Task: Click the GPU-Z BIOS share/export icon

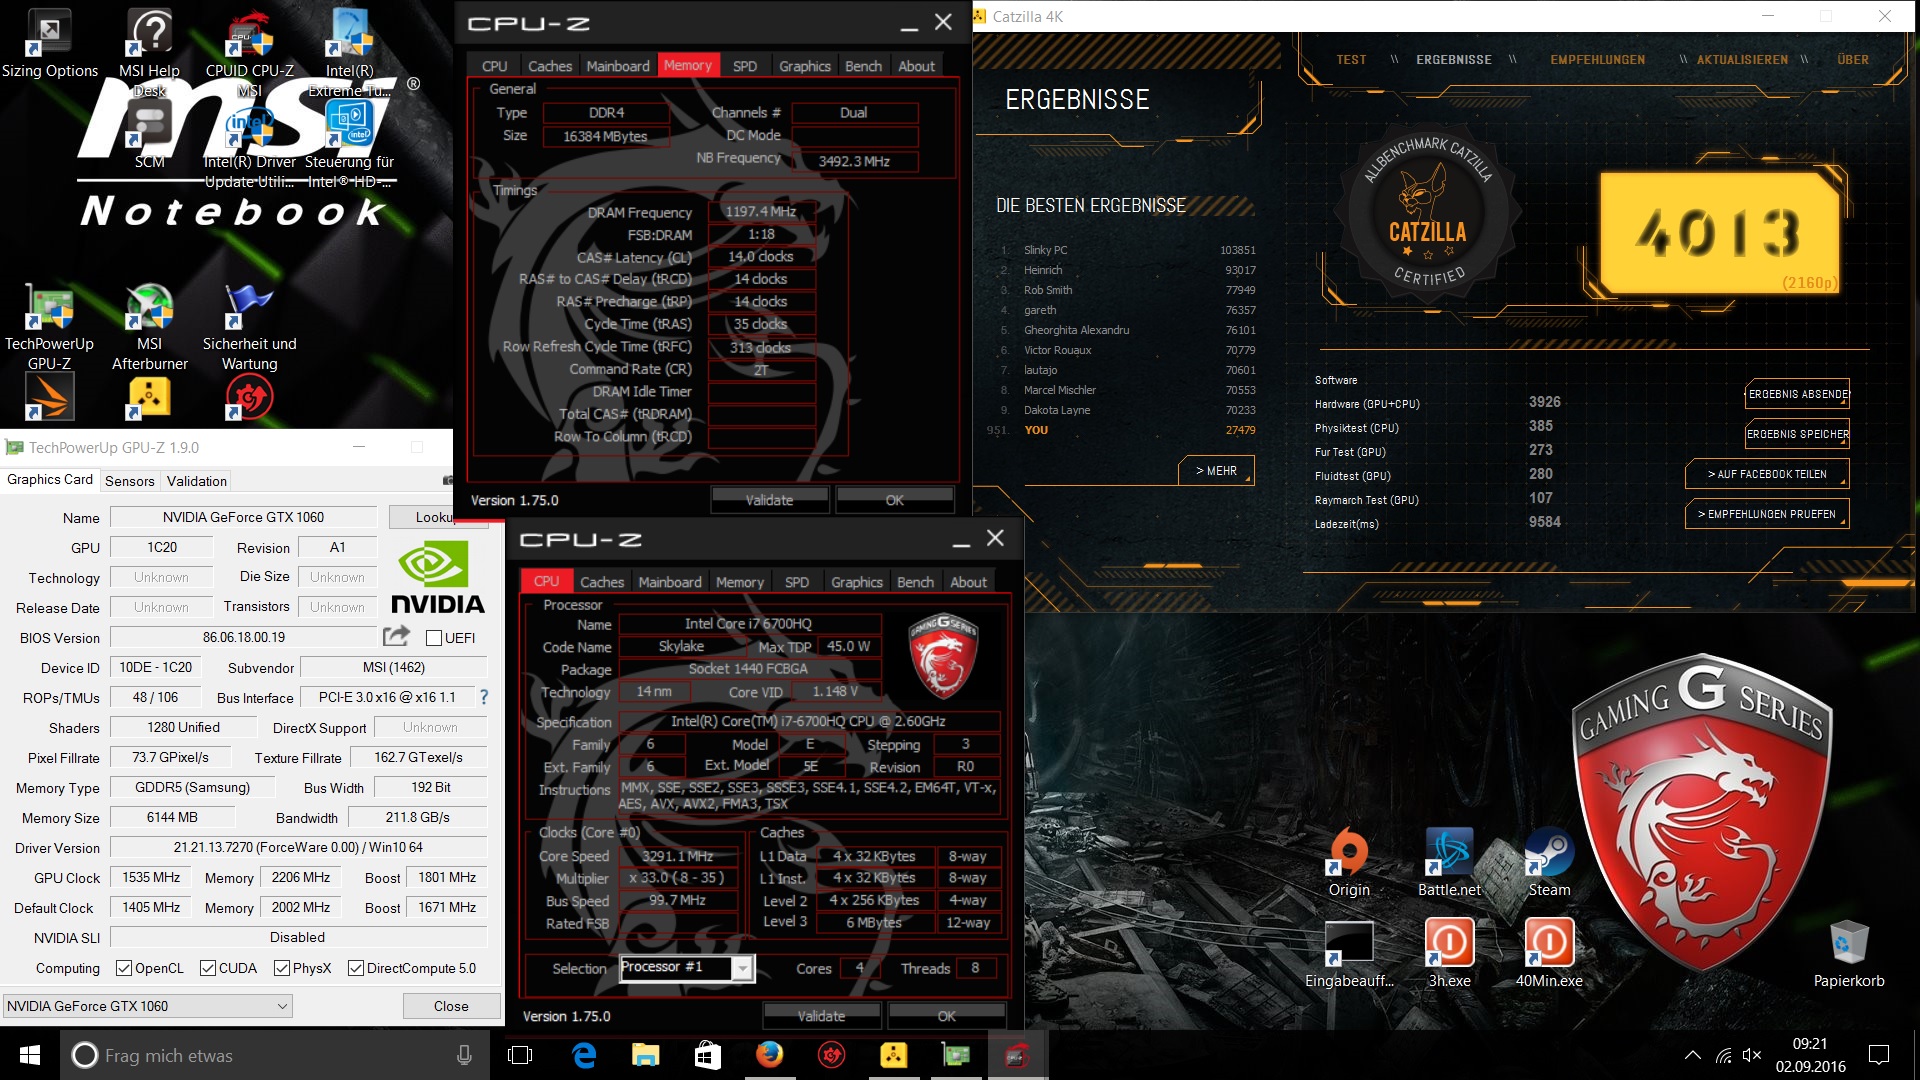Action: coord(396,636)
